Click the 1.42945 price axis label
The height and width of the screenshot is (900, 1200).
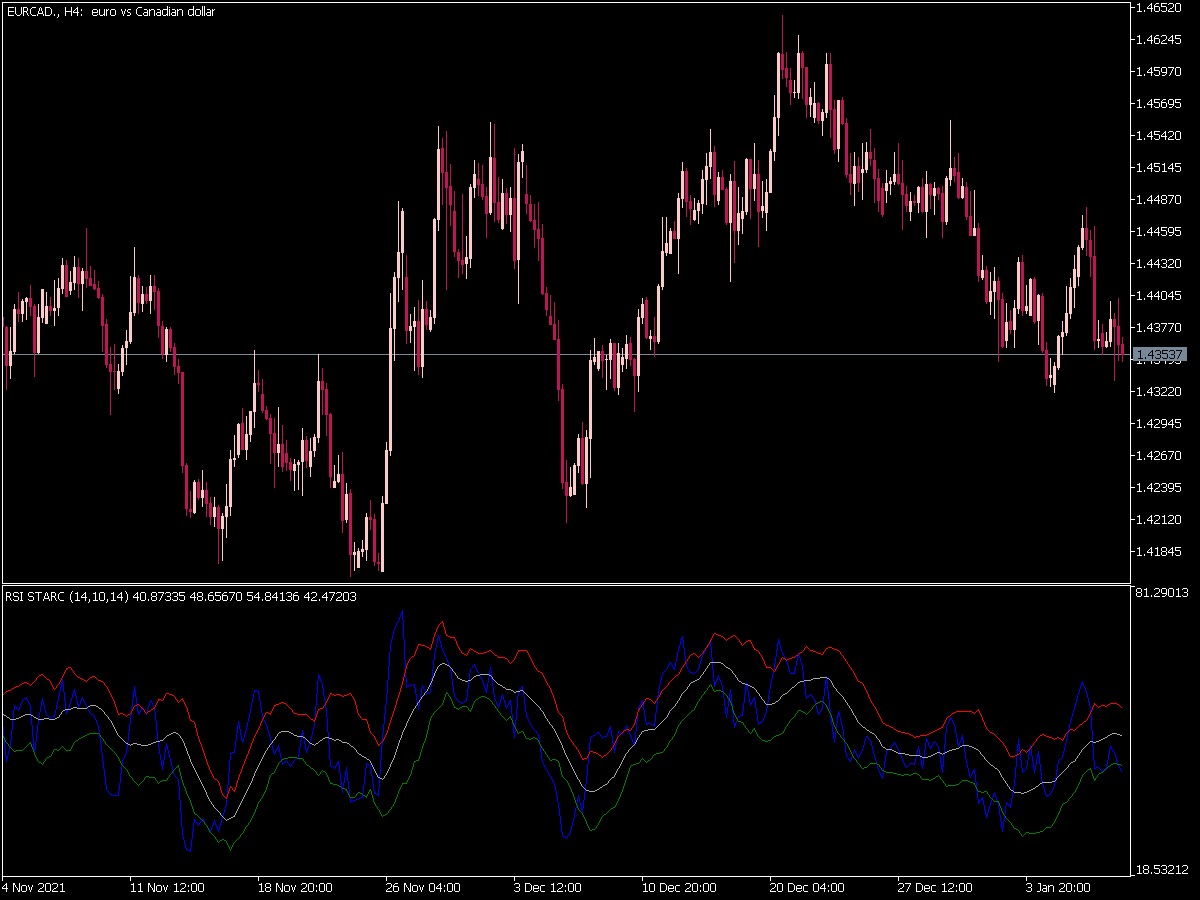click(x=1161, y=424)
